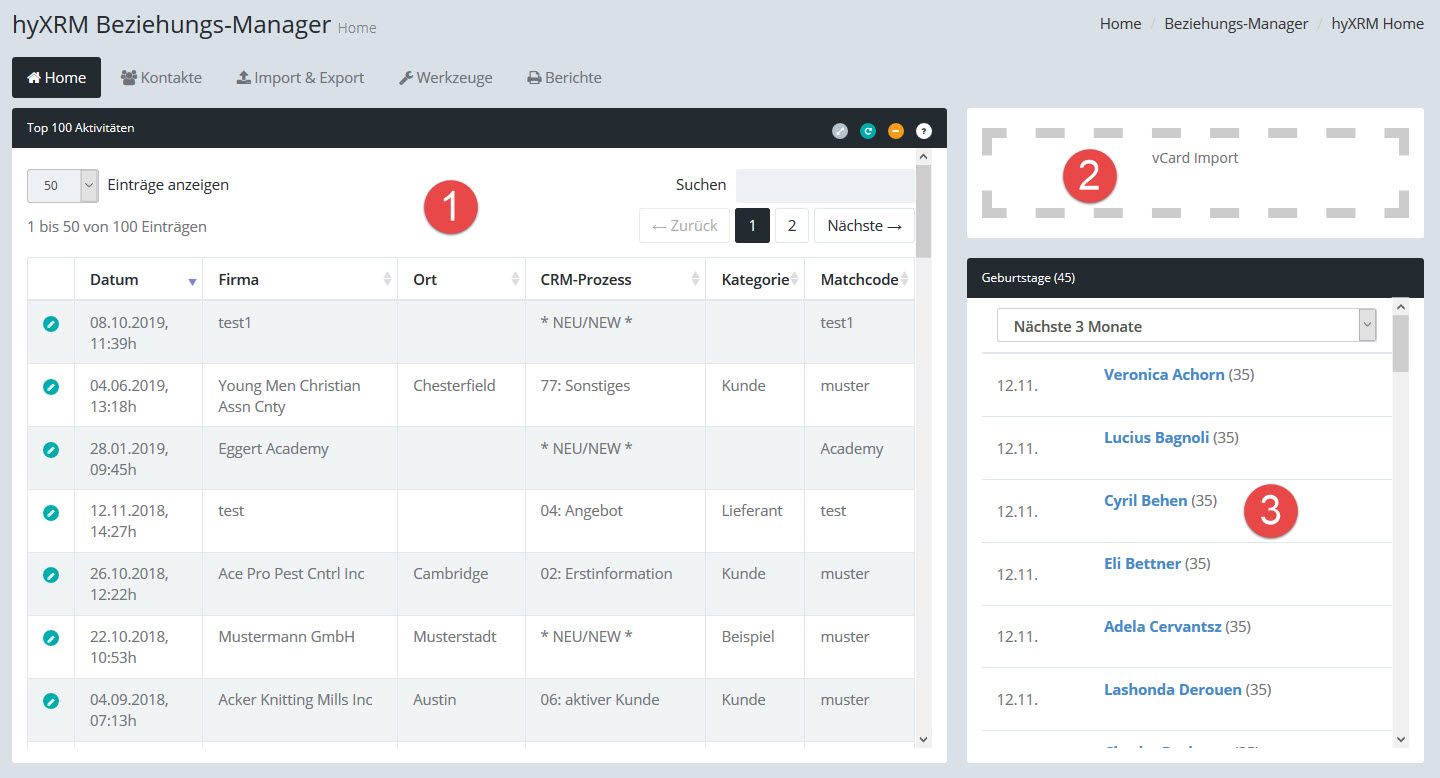
Task: Click the gray expand/fullscreen icon in Top 100 Aktivitäten header
Action: point(840,130)
